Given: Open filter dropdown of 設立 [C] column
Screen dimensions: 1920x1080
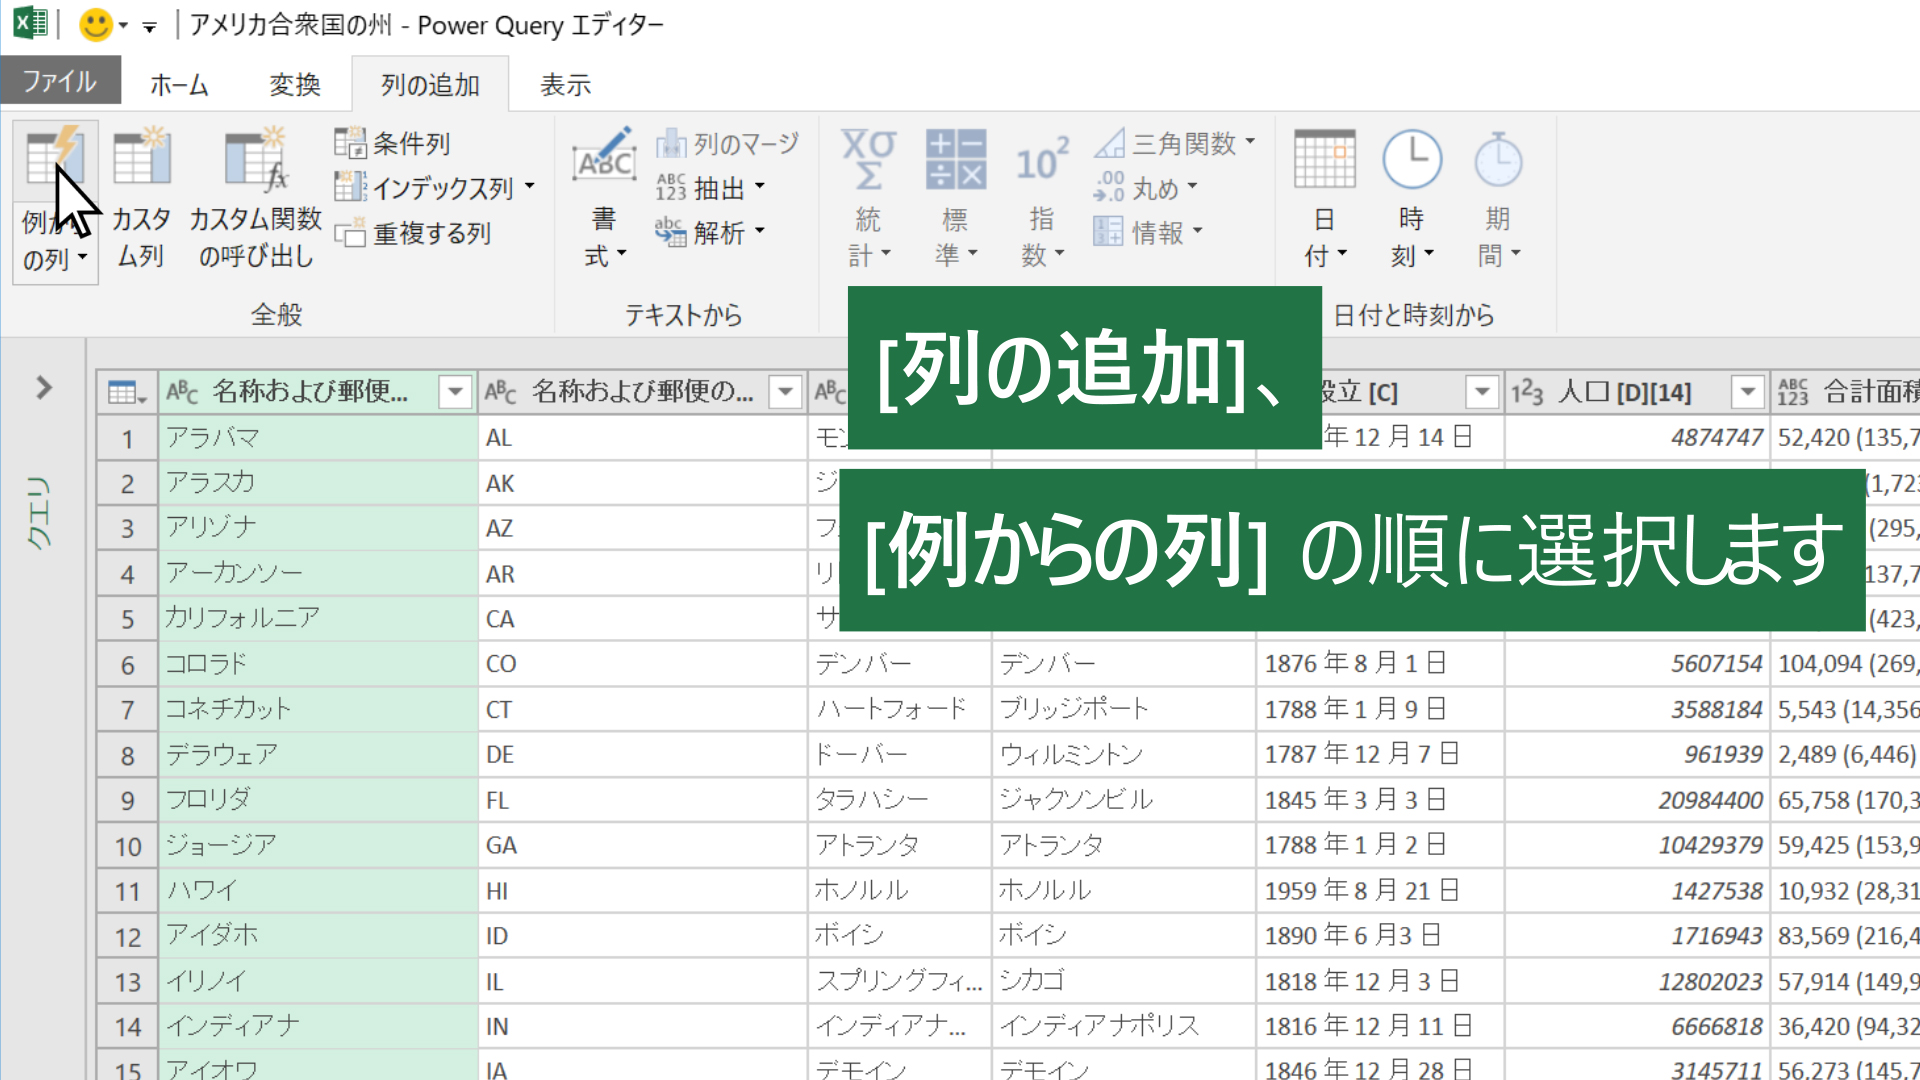Looking at the screenshot, I should pyautogui.click(x=1482, y=392).
